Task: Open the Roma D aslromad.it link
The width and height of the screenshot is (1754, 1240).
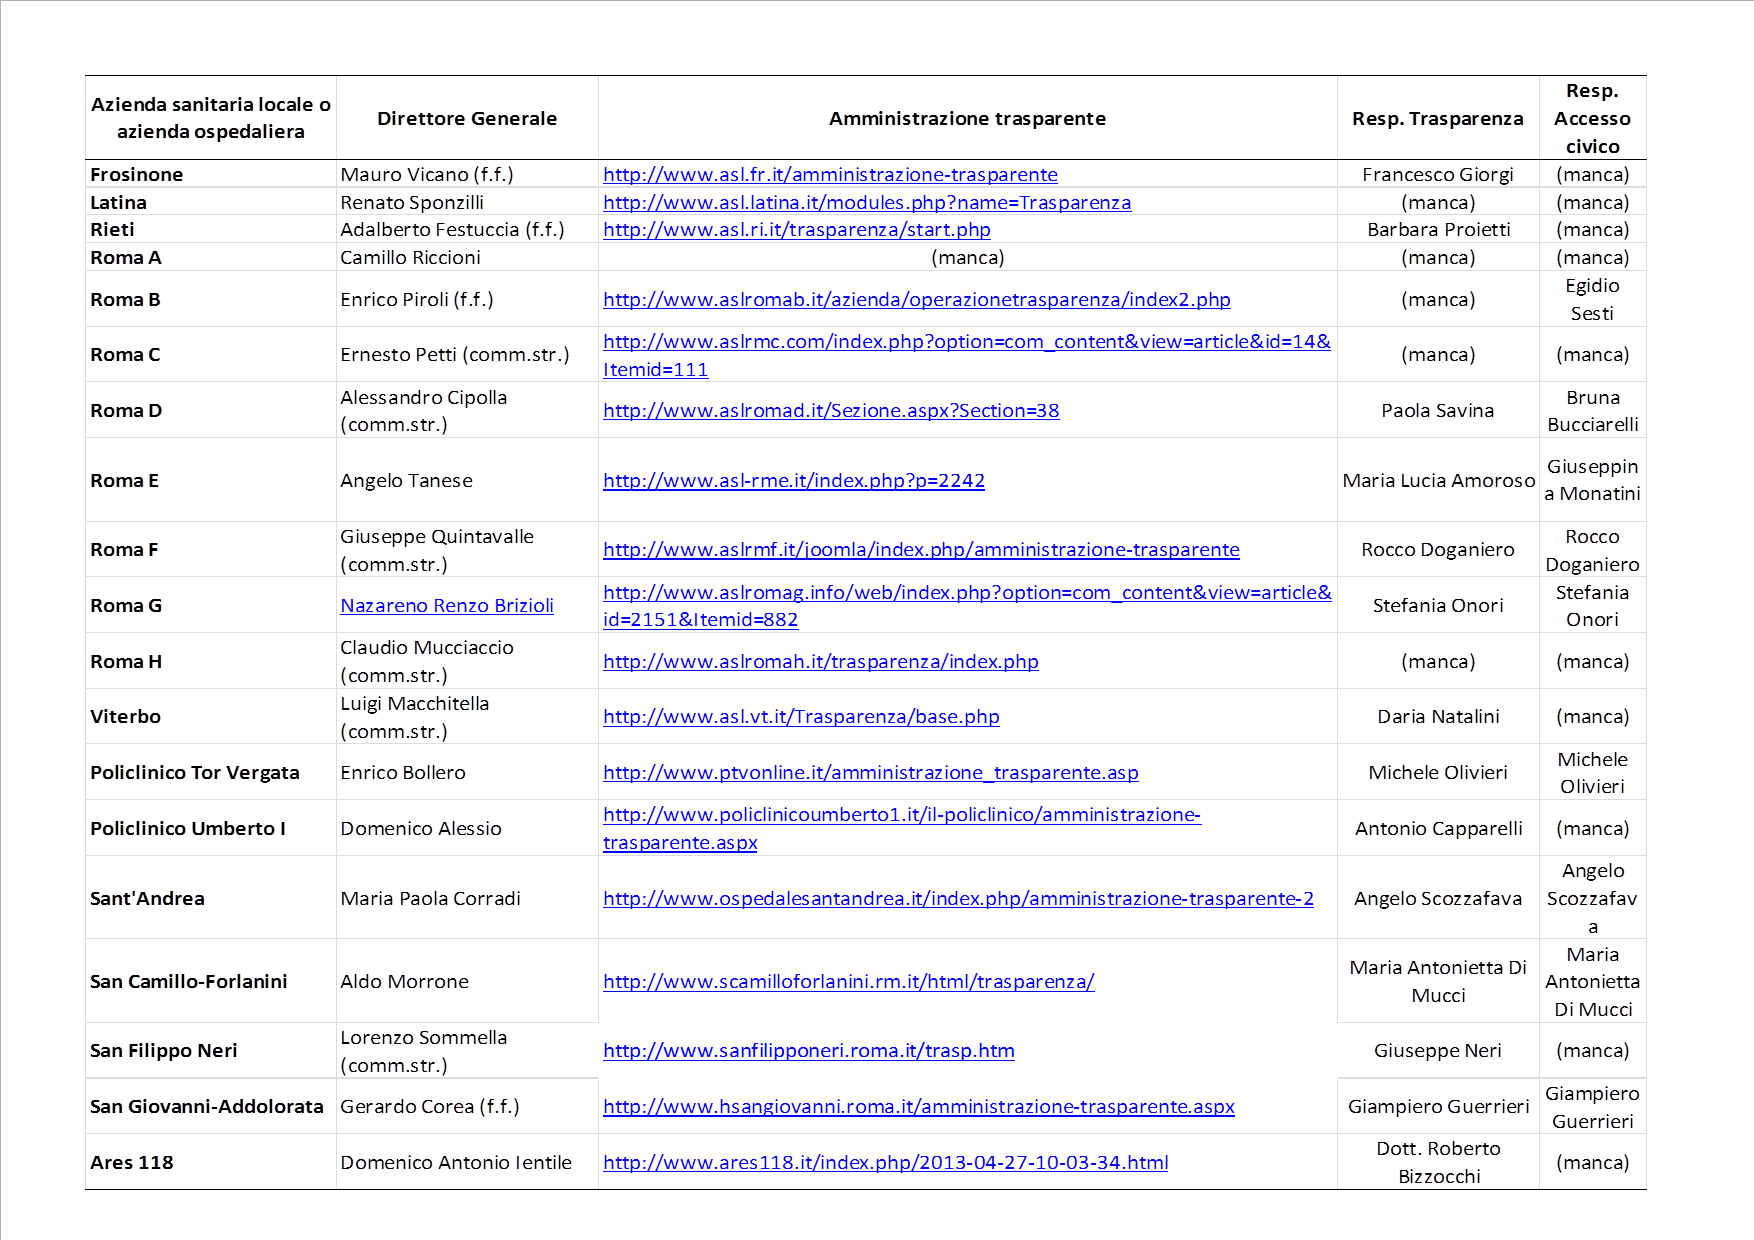Action: pos(831,410)
